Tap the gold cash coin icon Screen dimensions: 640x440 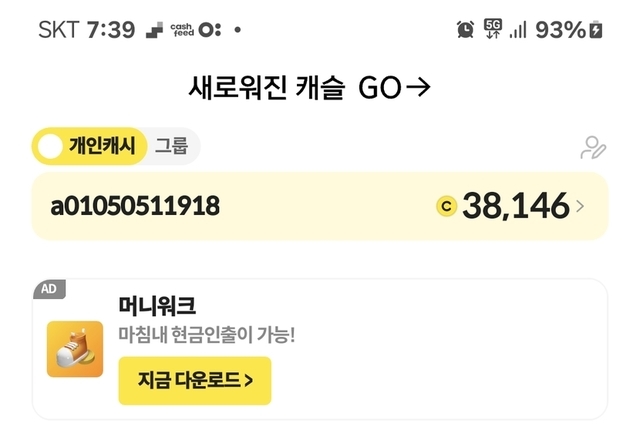(x=447, y=207)
